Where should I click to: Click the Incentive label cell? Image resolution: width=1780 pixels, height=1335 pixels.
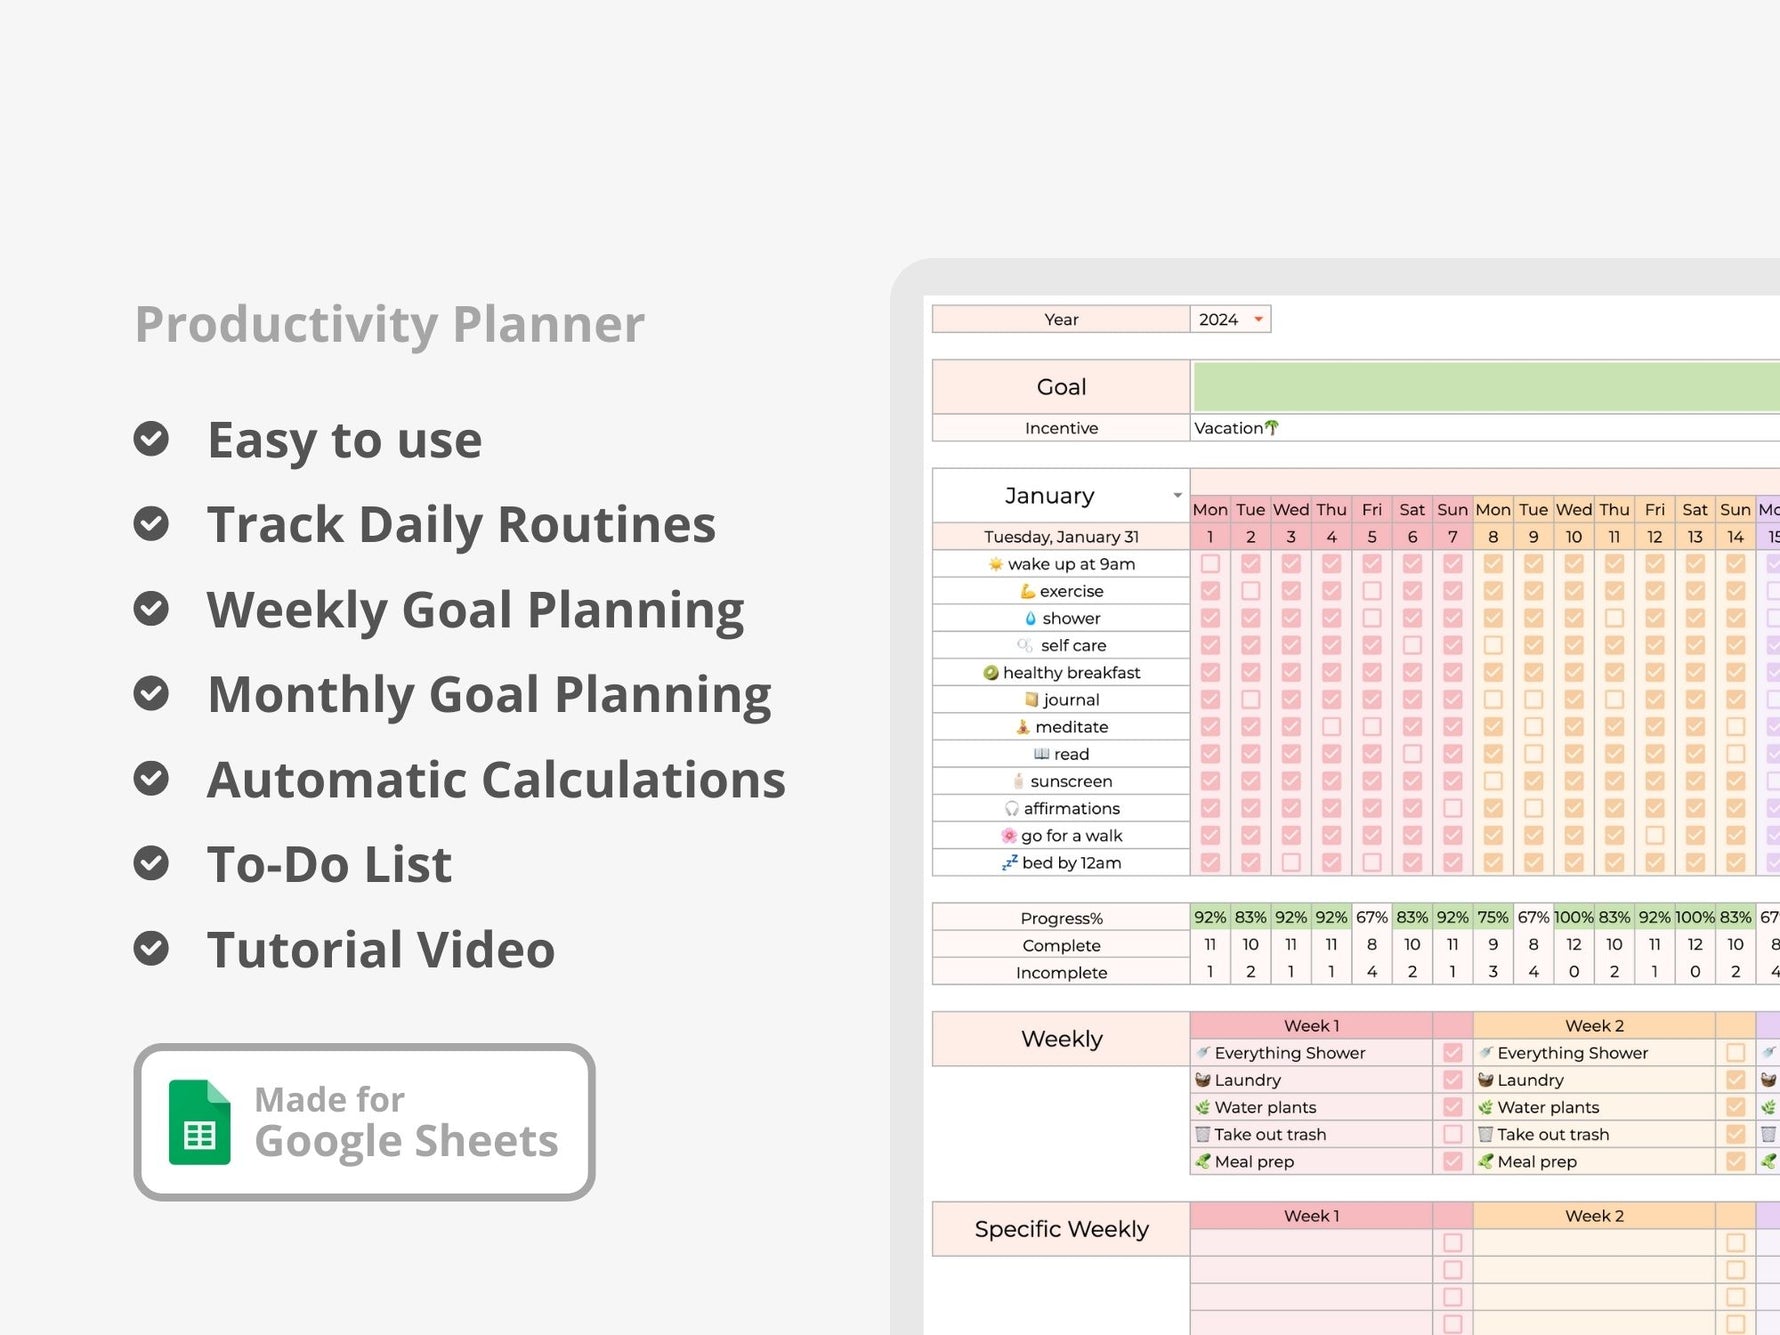1060,428
